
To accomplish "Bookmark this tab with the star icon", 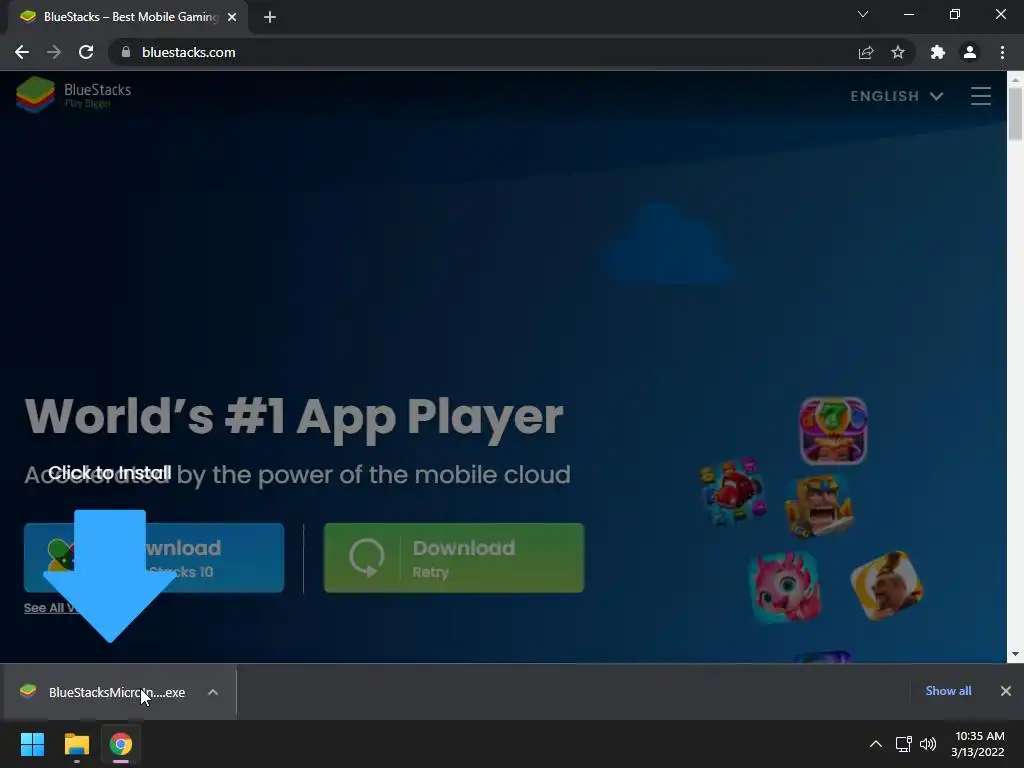I will [x=898, y=52].
